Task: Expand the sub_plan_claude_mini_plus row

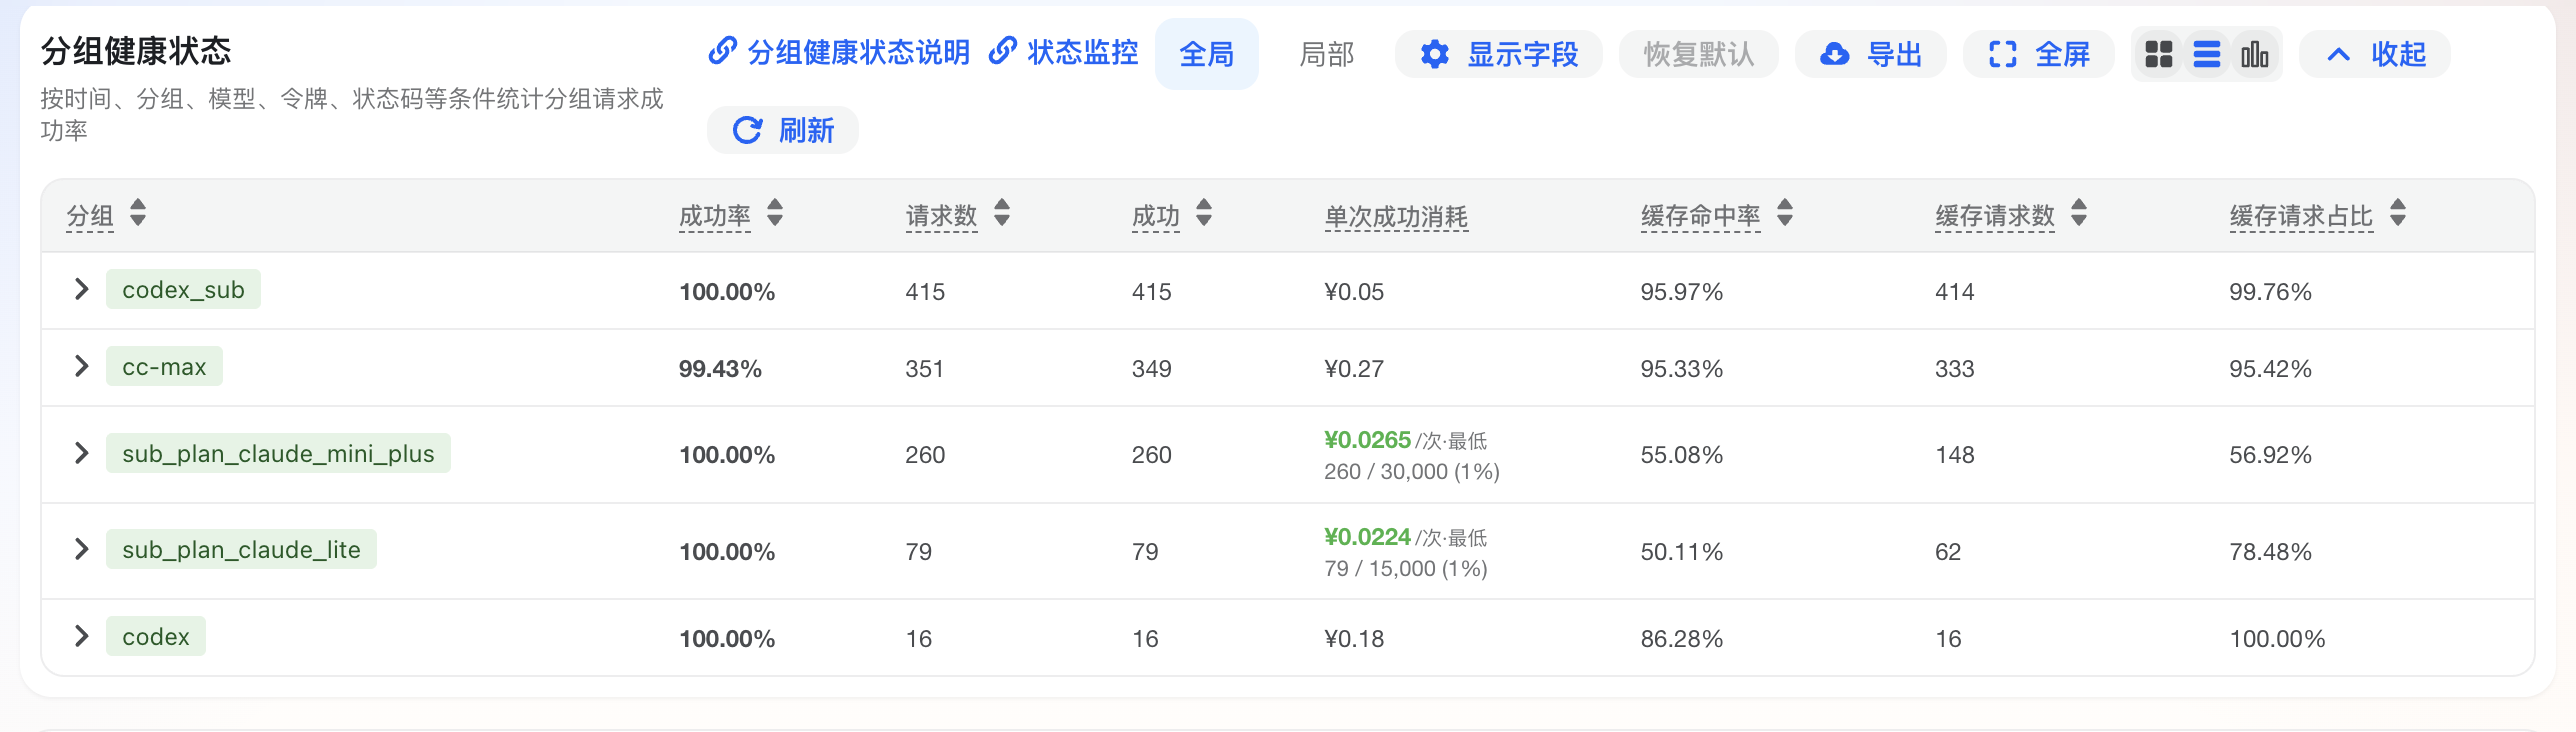Action: [x=82, y=453]
